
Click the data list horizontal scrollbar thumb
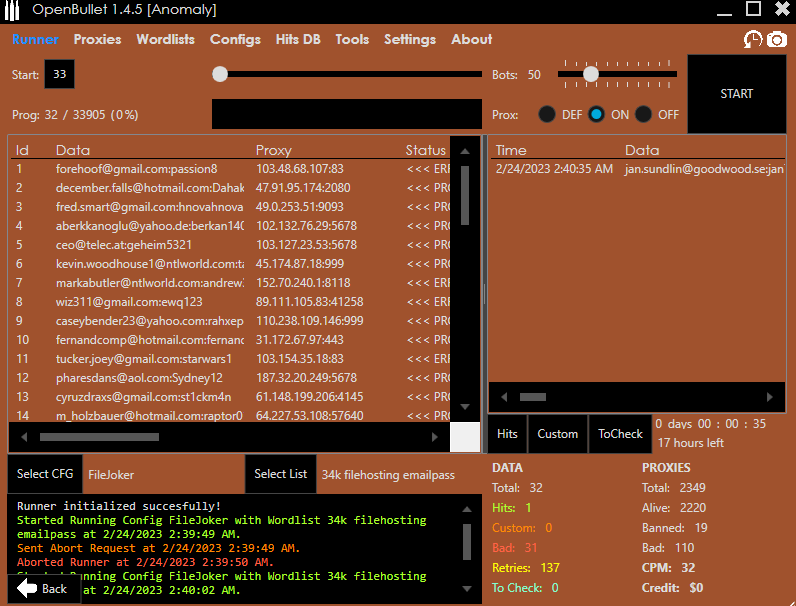pyautogui.click(x=100, y=437)
